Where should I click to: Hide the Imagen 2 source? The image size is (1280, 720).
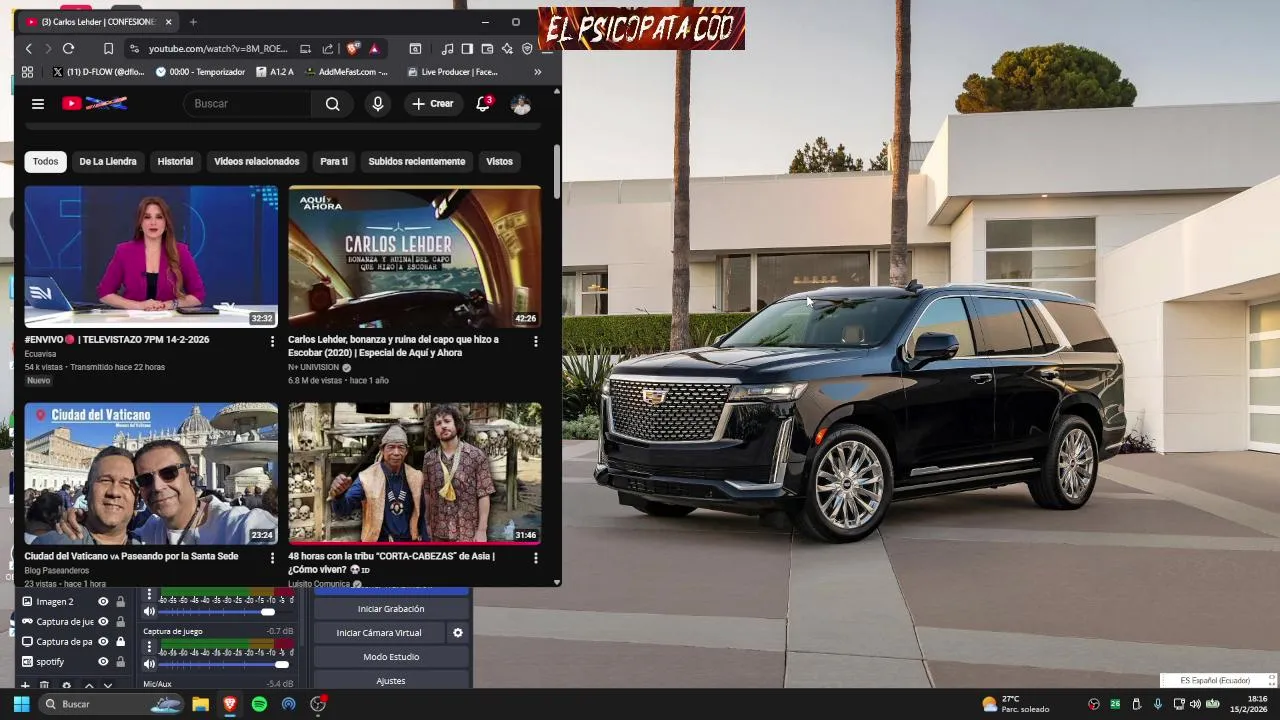[103, 602]
